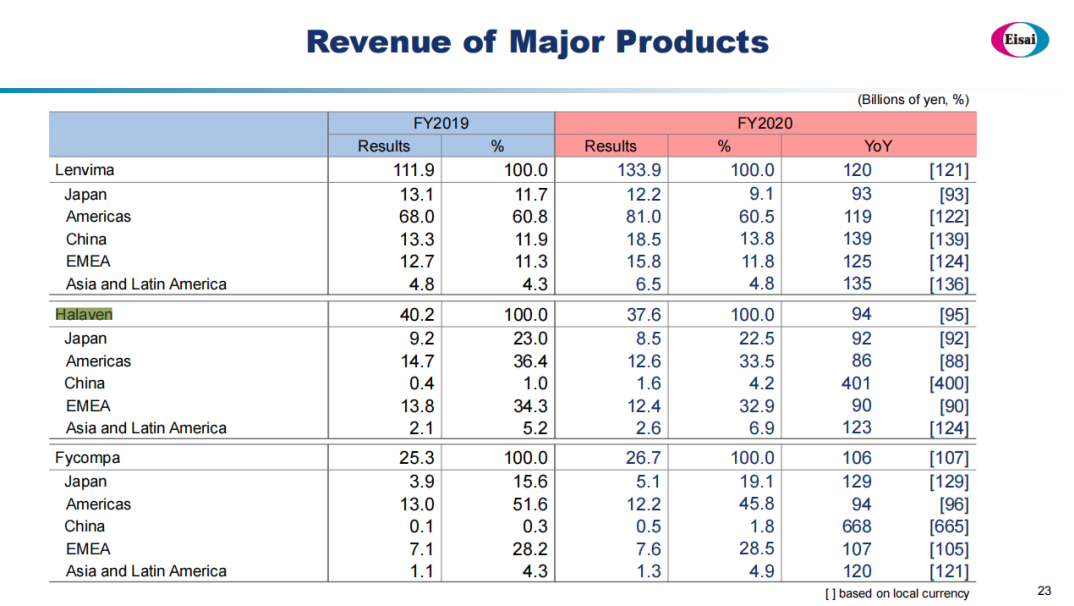The height and width of the screenshot is (606, 1074).
Task: Click Asia and Latin America under Halaven
Action: coord(146,428)
